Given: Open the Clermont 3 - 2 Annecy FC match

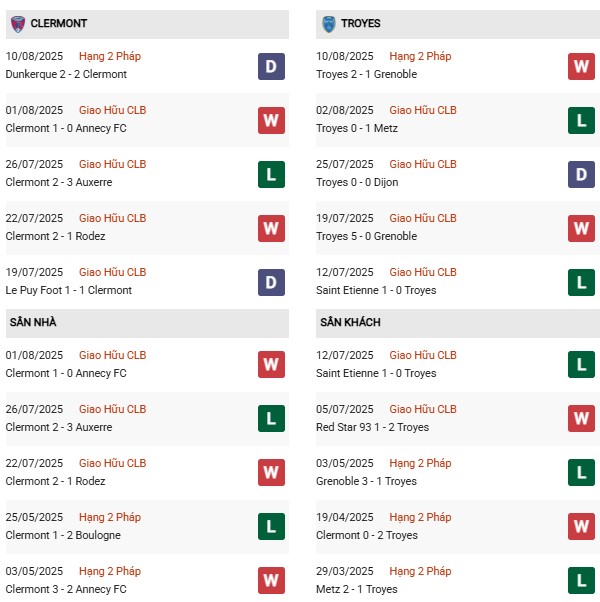Looking at the screenshot, I should click(66, 589).
